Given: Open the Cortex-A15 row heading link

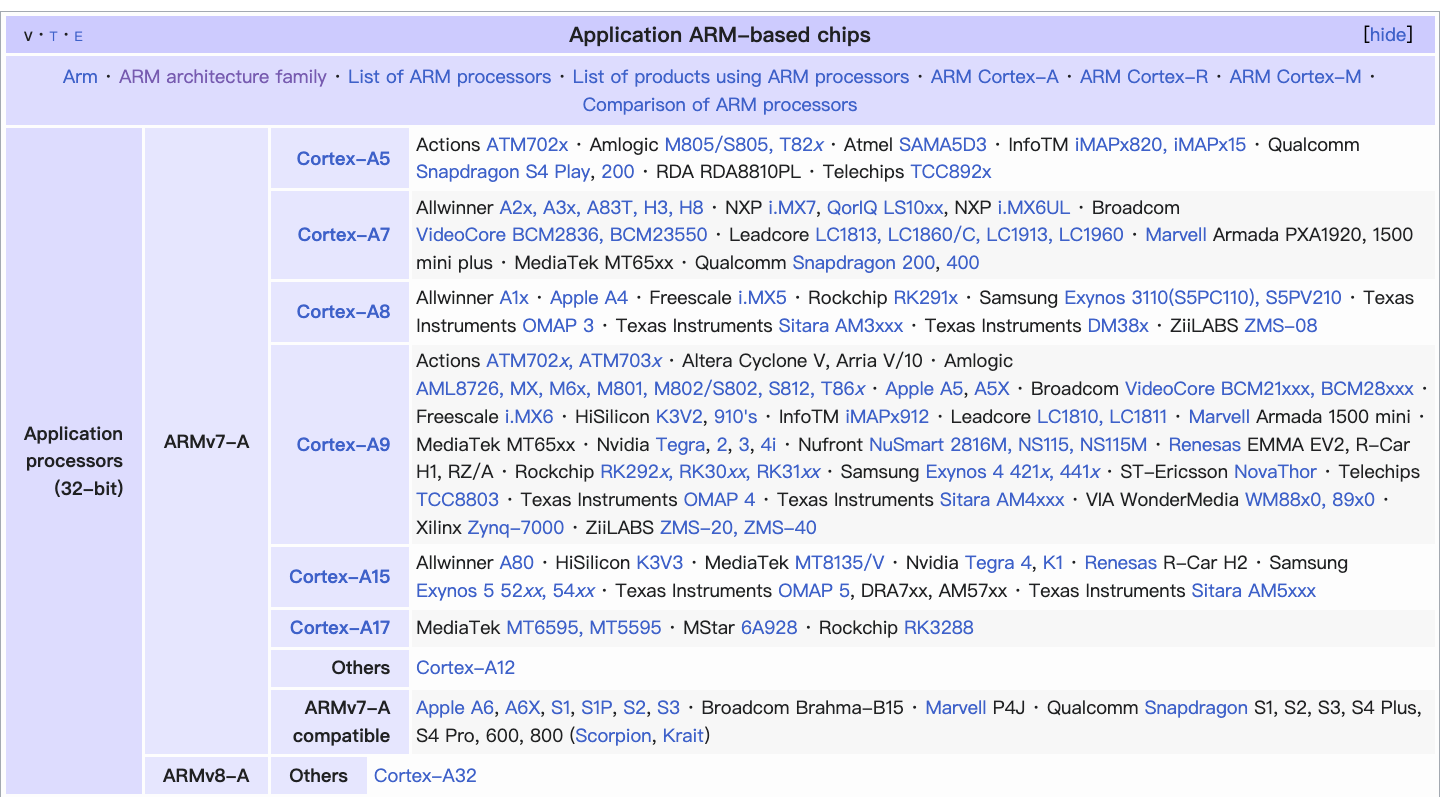Looking at the screenshot, I should [340, 576].
